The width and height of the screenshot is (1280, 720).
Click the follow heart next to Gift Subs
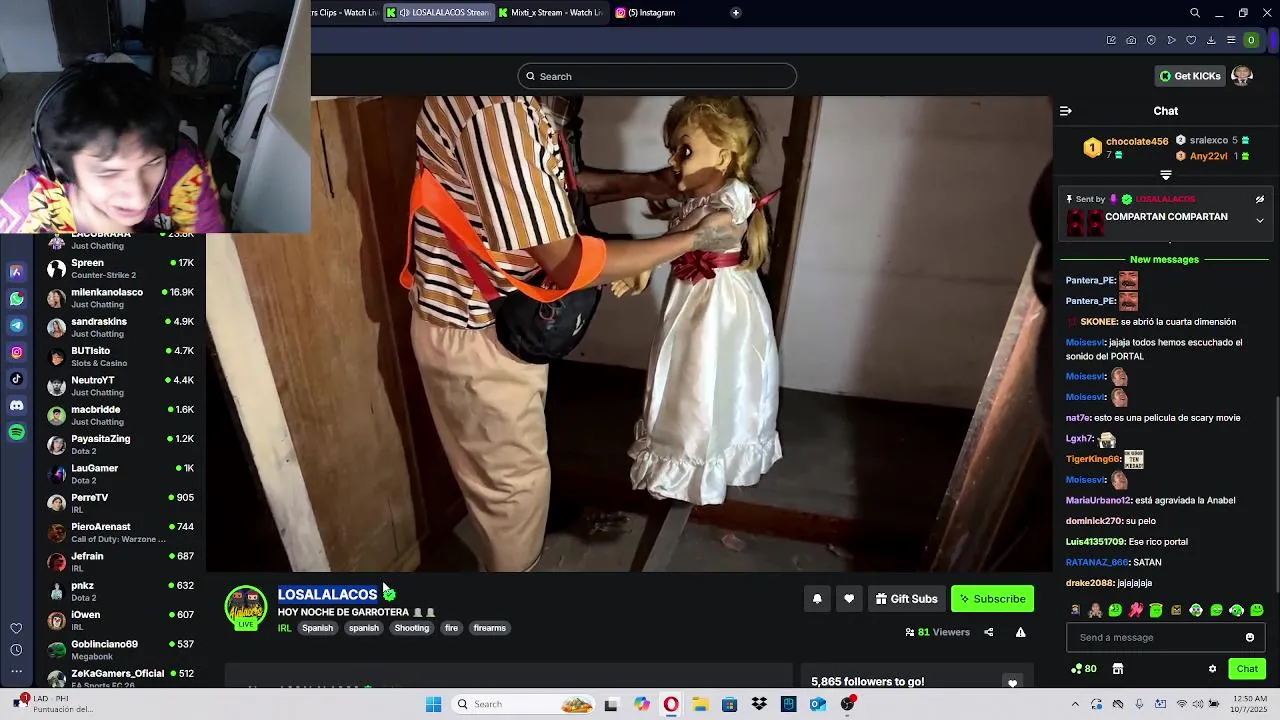point(849,599)
